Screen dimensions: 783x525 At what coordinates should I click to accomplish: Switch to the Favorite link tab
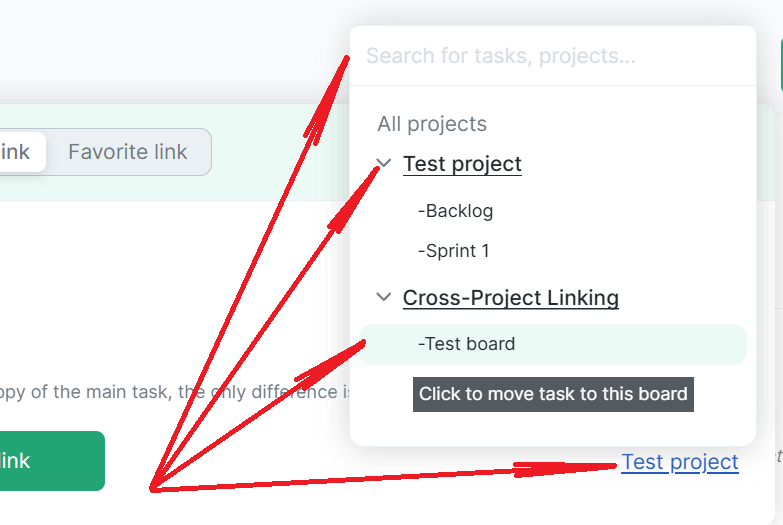point(128,152)
